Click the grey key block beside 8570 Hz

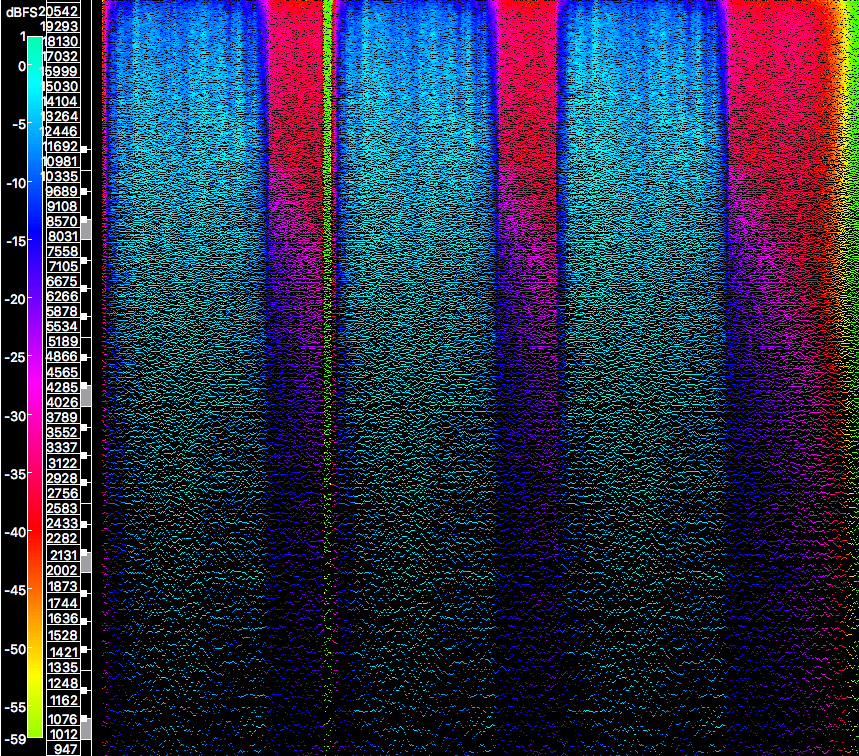coord(86,230)
